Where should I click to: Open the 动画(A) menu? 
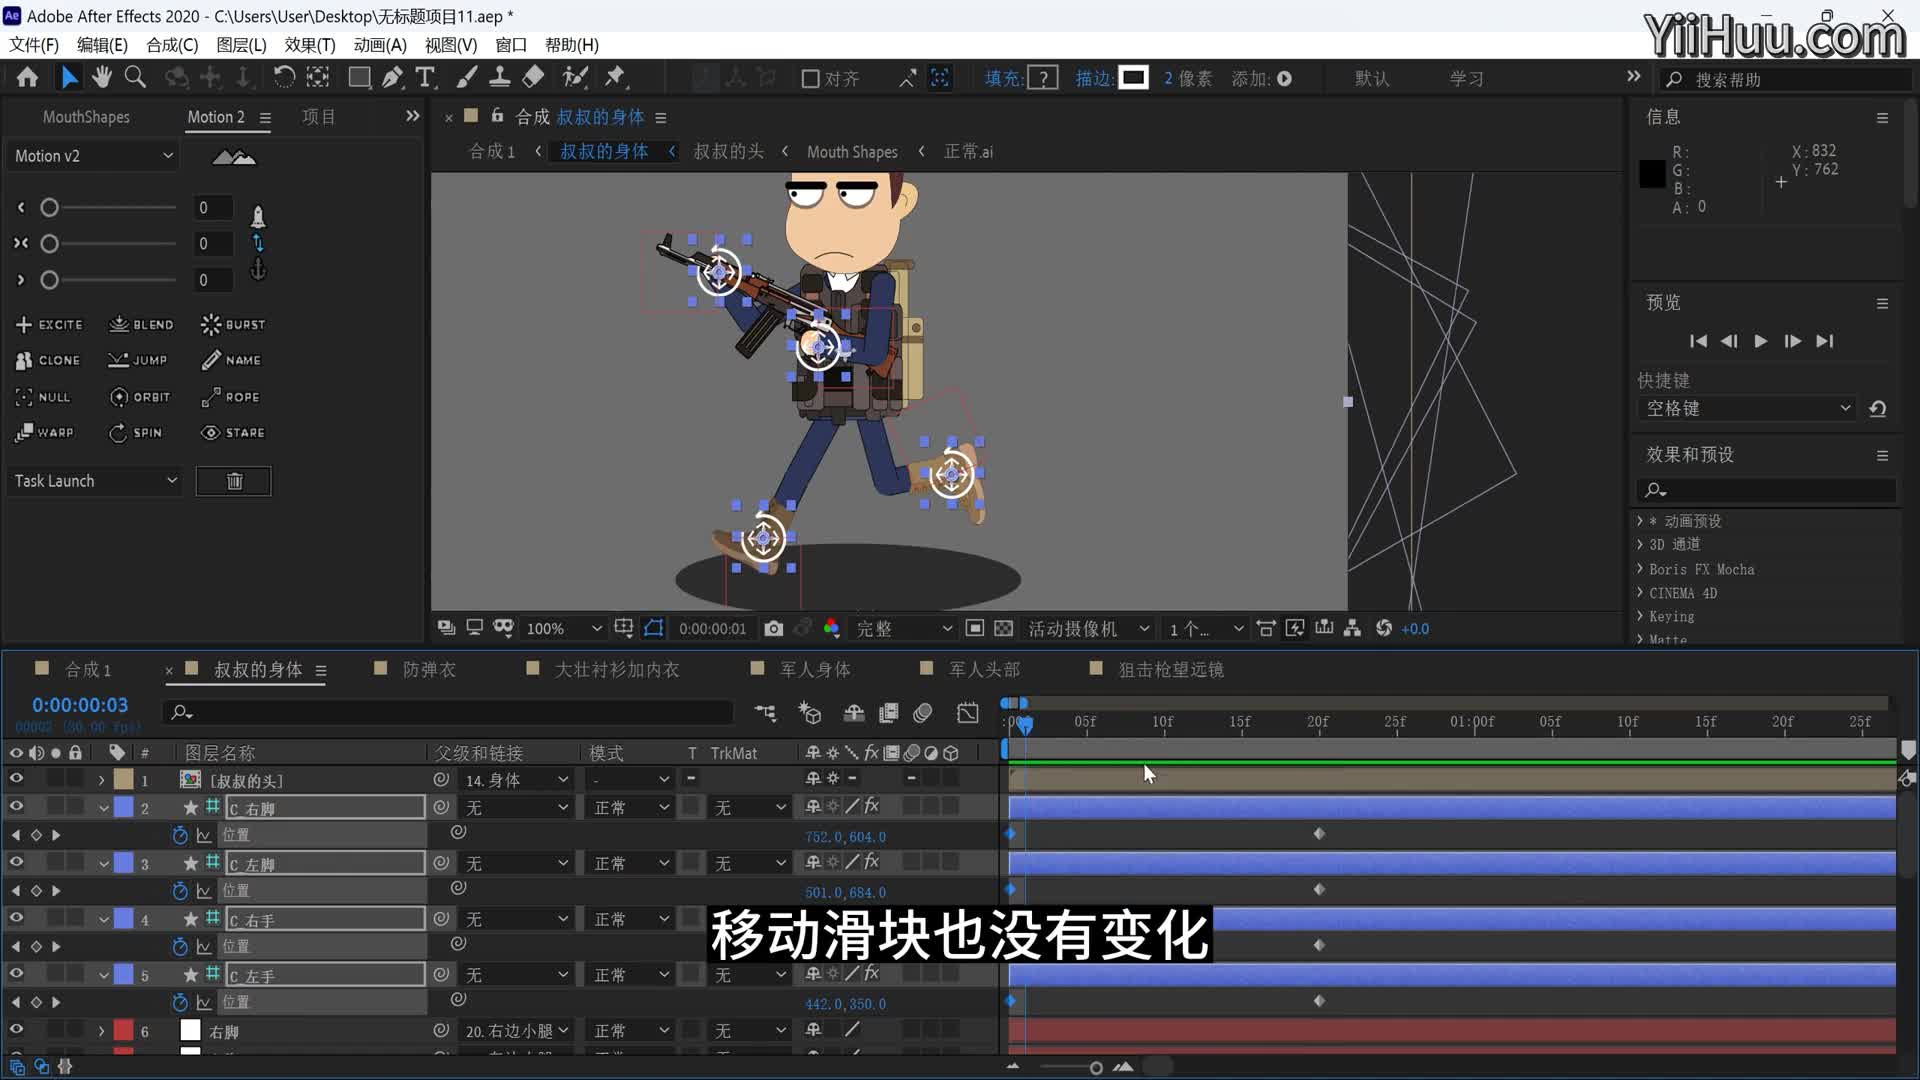380,45
